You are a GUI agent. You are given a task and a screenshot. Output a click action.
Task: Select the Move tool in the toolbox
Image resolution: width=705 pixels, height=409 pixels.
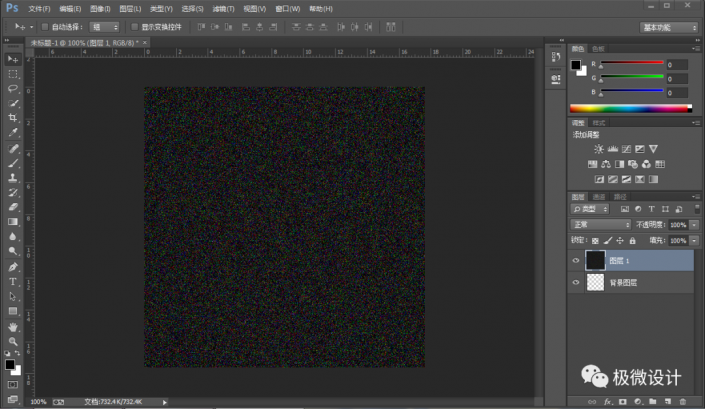[x=13, y=60]
